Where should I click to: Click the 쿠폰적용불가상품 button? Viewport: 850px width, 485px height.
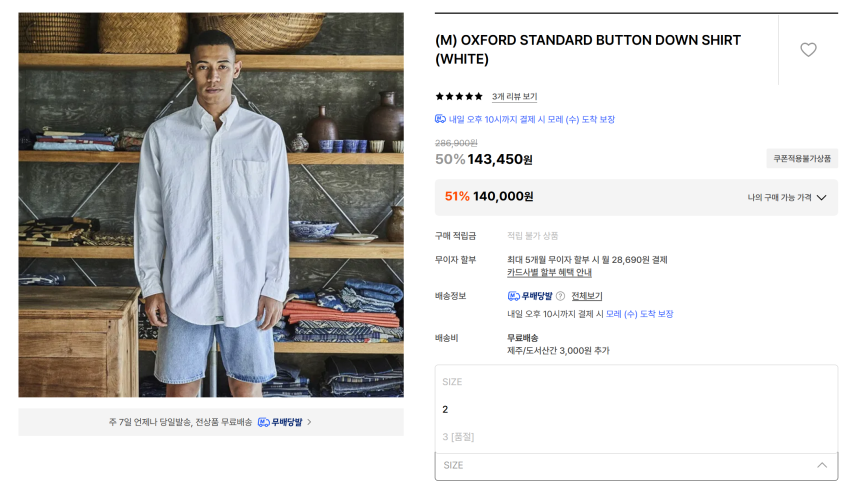(x=802, y=158)
